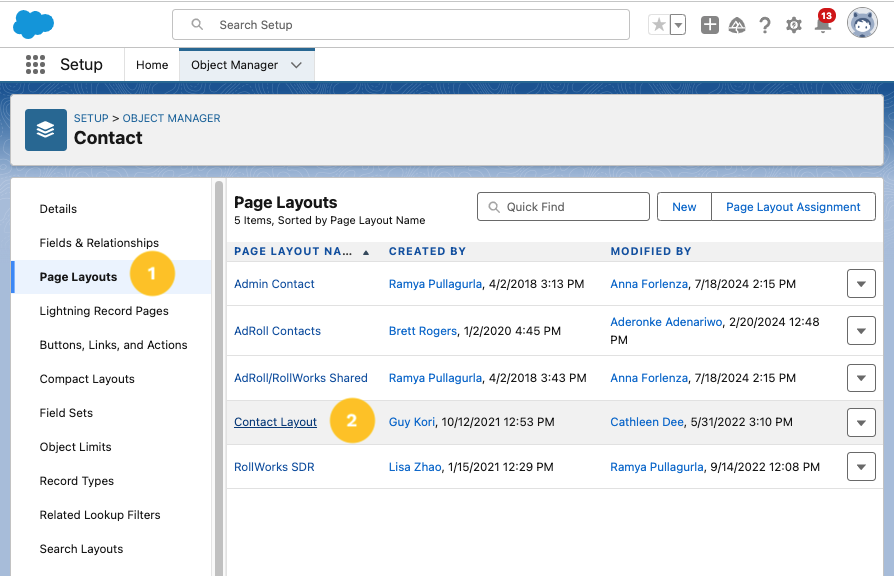Open the Help question mark icon
894x576 pixels.
pyautogui.click(x=765, y=25)
